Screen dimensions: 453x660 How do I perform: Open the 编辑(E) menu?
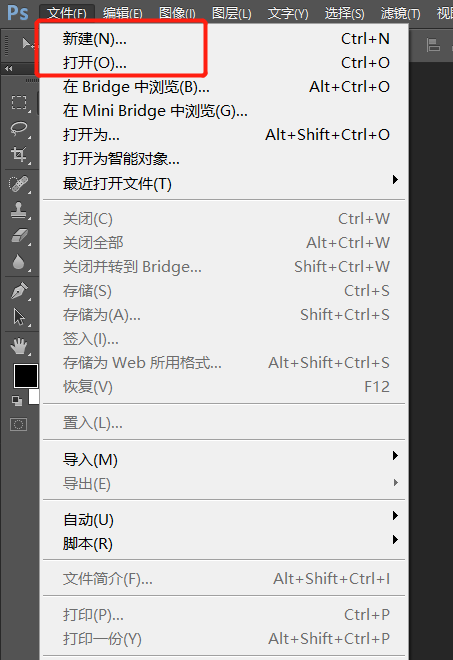coord(123,13)
